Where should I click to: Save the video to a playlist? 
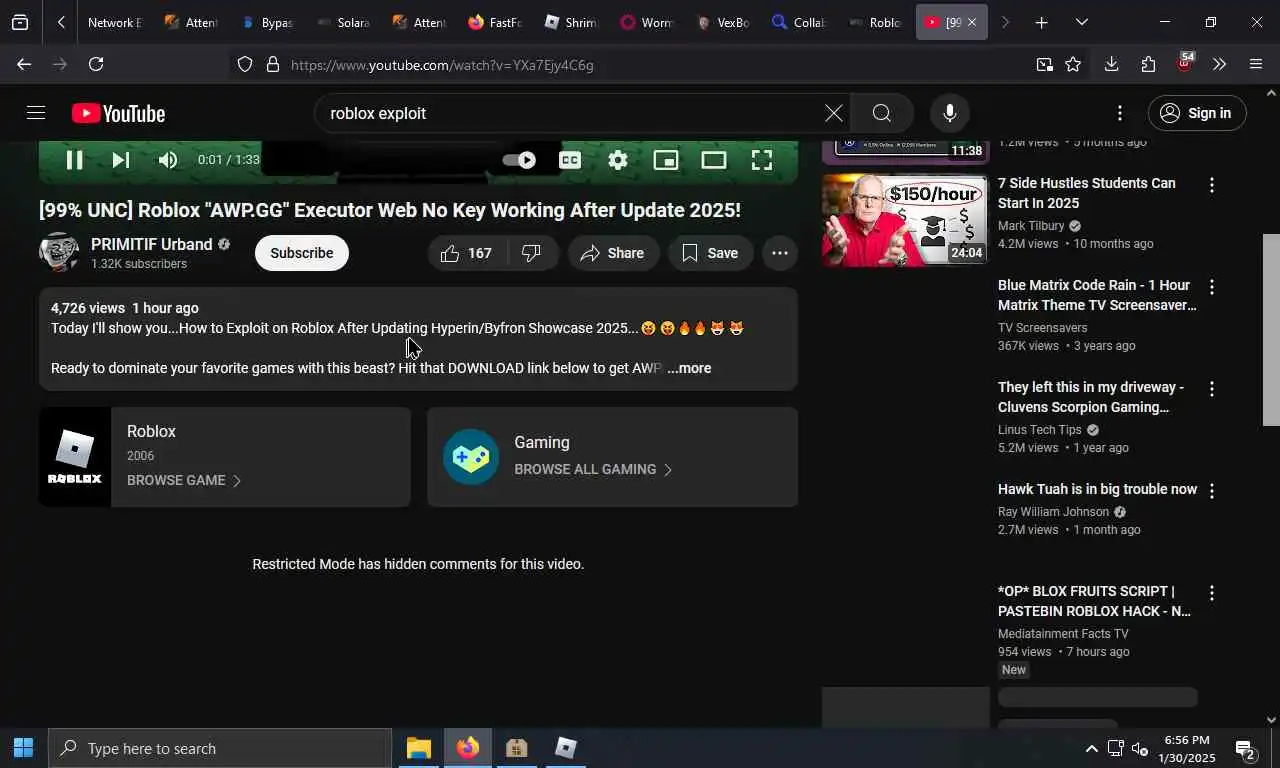(x=710, y=253)
